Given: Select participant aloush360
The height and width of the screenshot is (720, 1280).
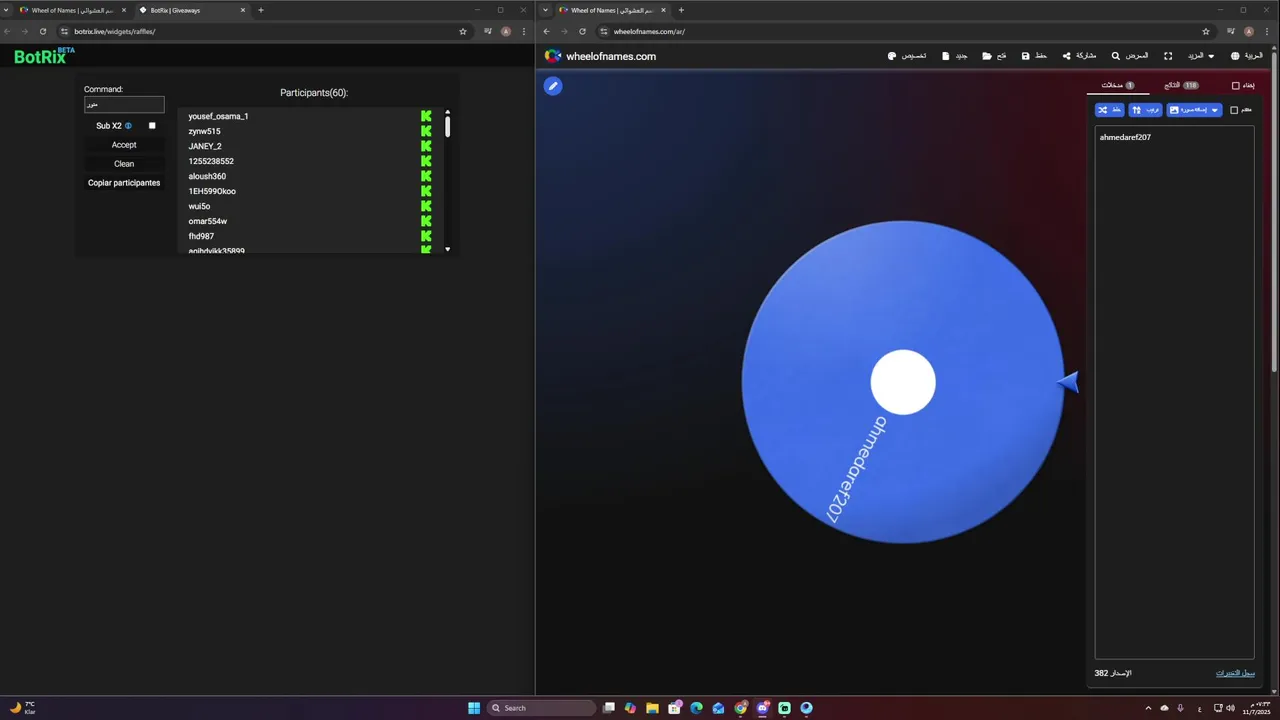Looking at the screenshot, I should point(207,176).
